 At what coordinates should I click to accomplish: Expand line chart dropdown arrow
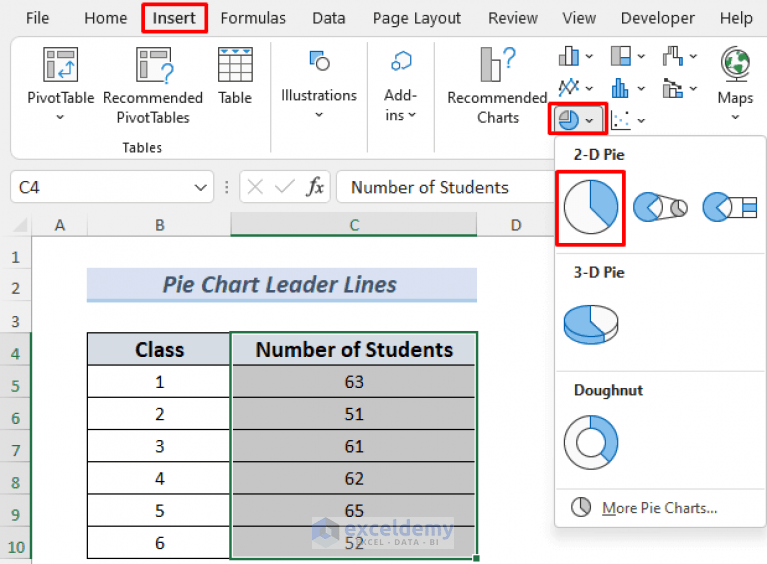pos(589,88)
